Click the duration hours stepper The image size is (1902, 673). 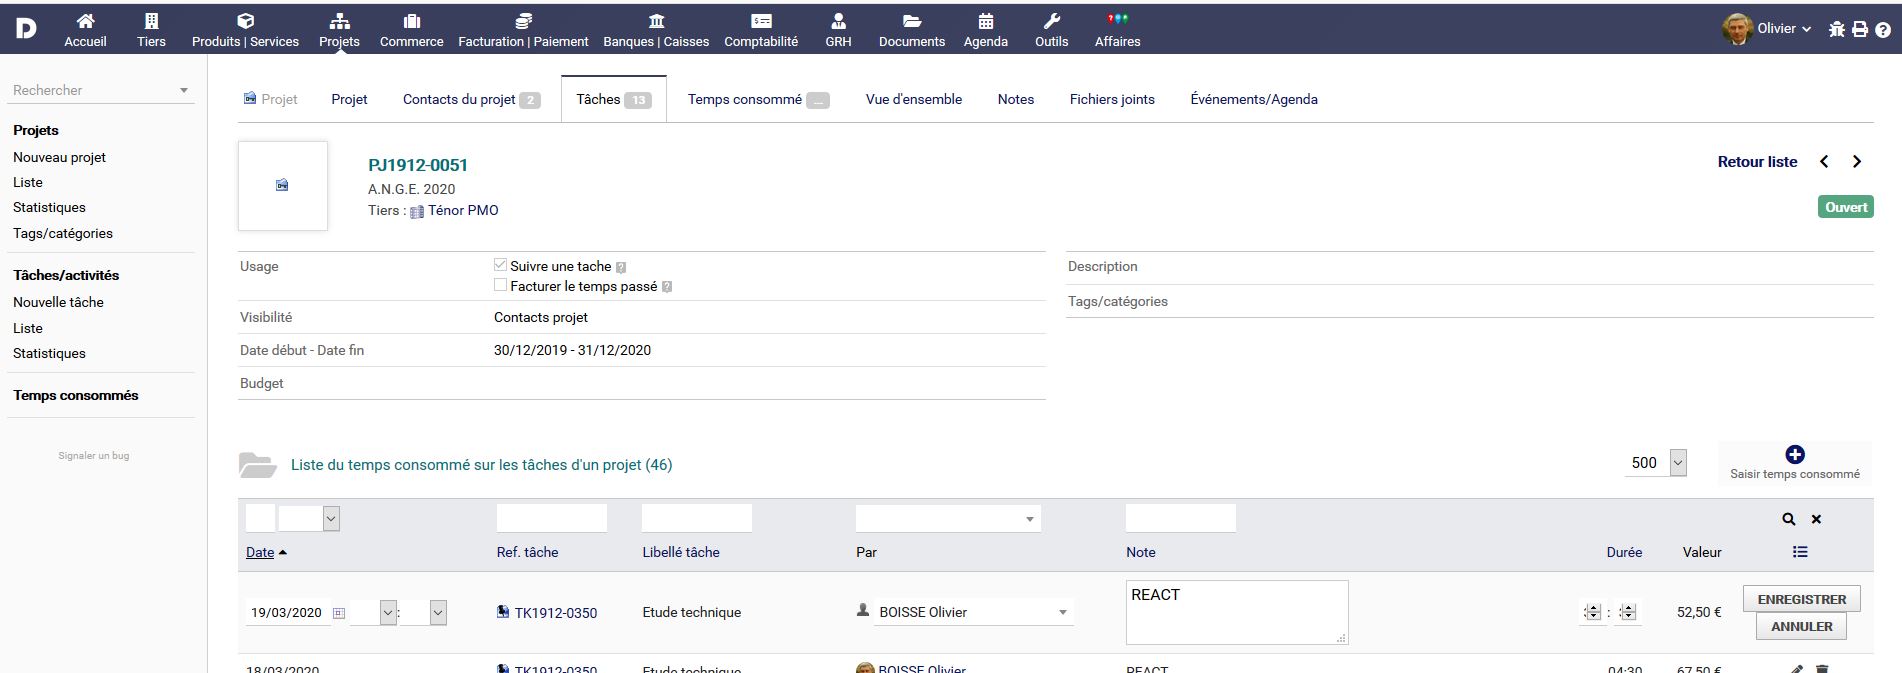(x=1593, y=612)
